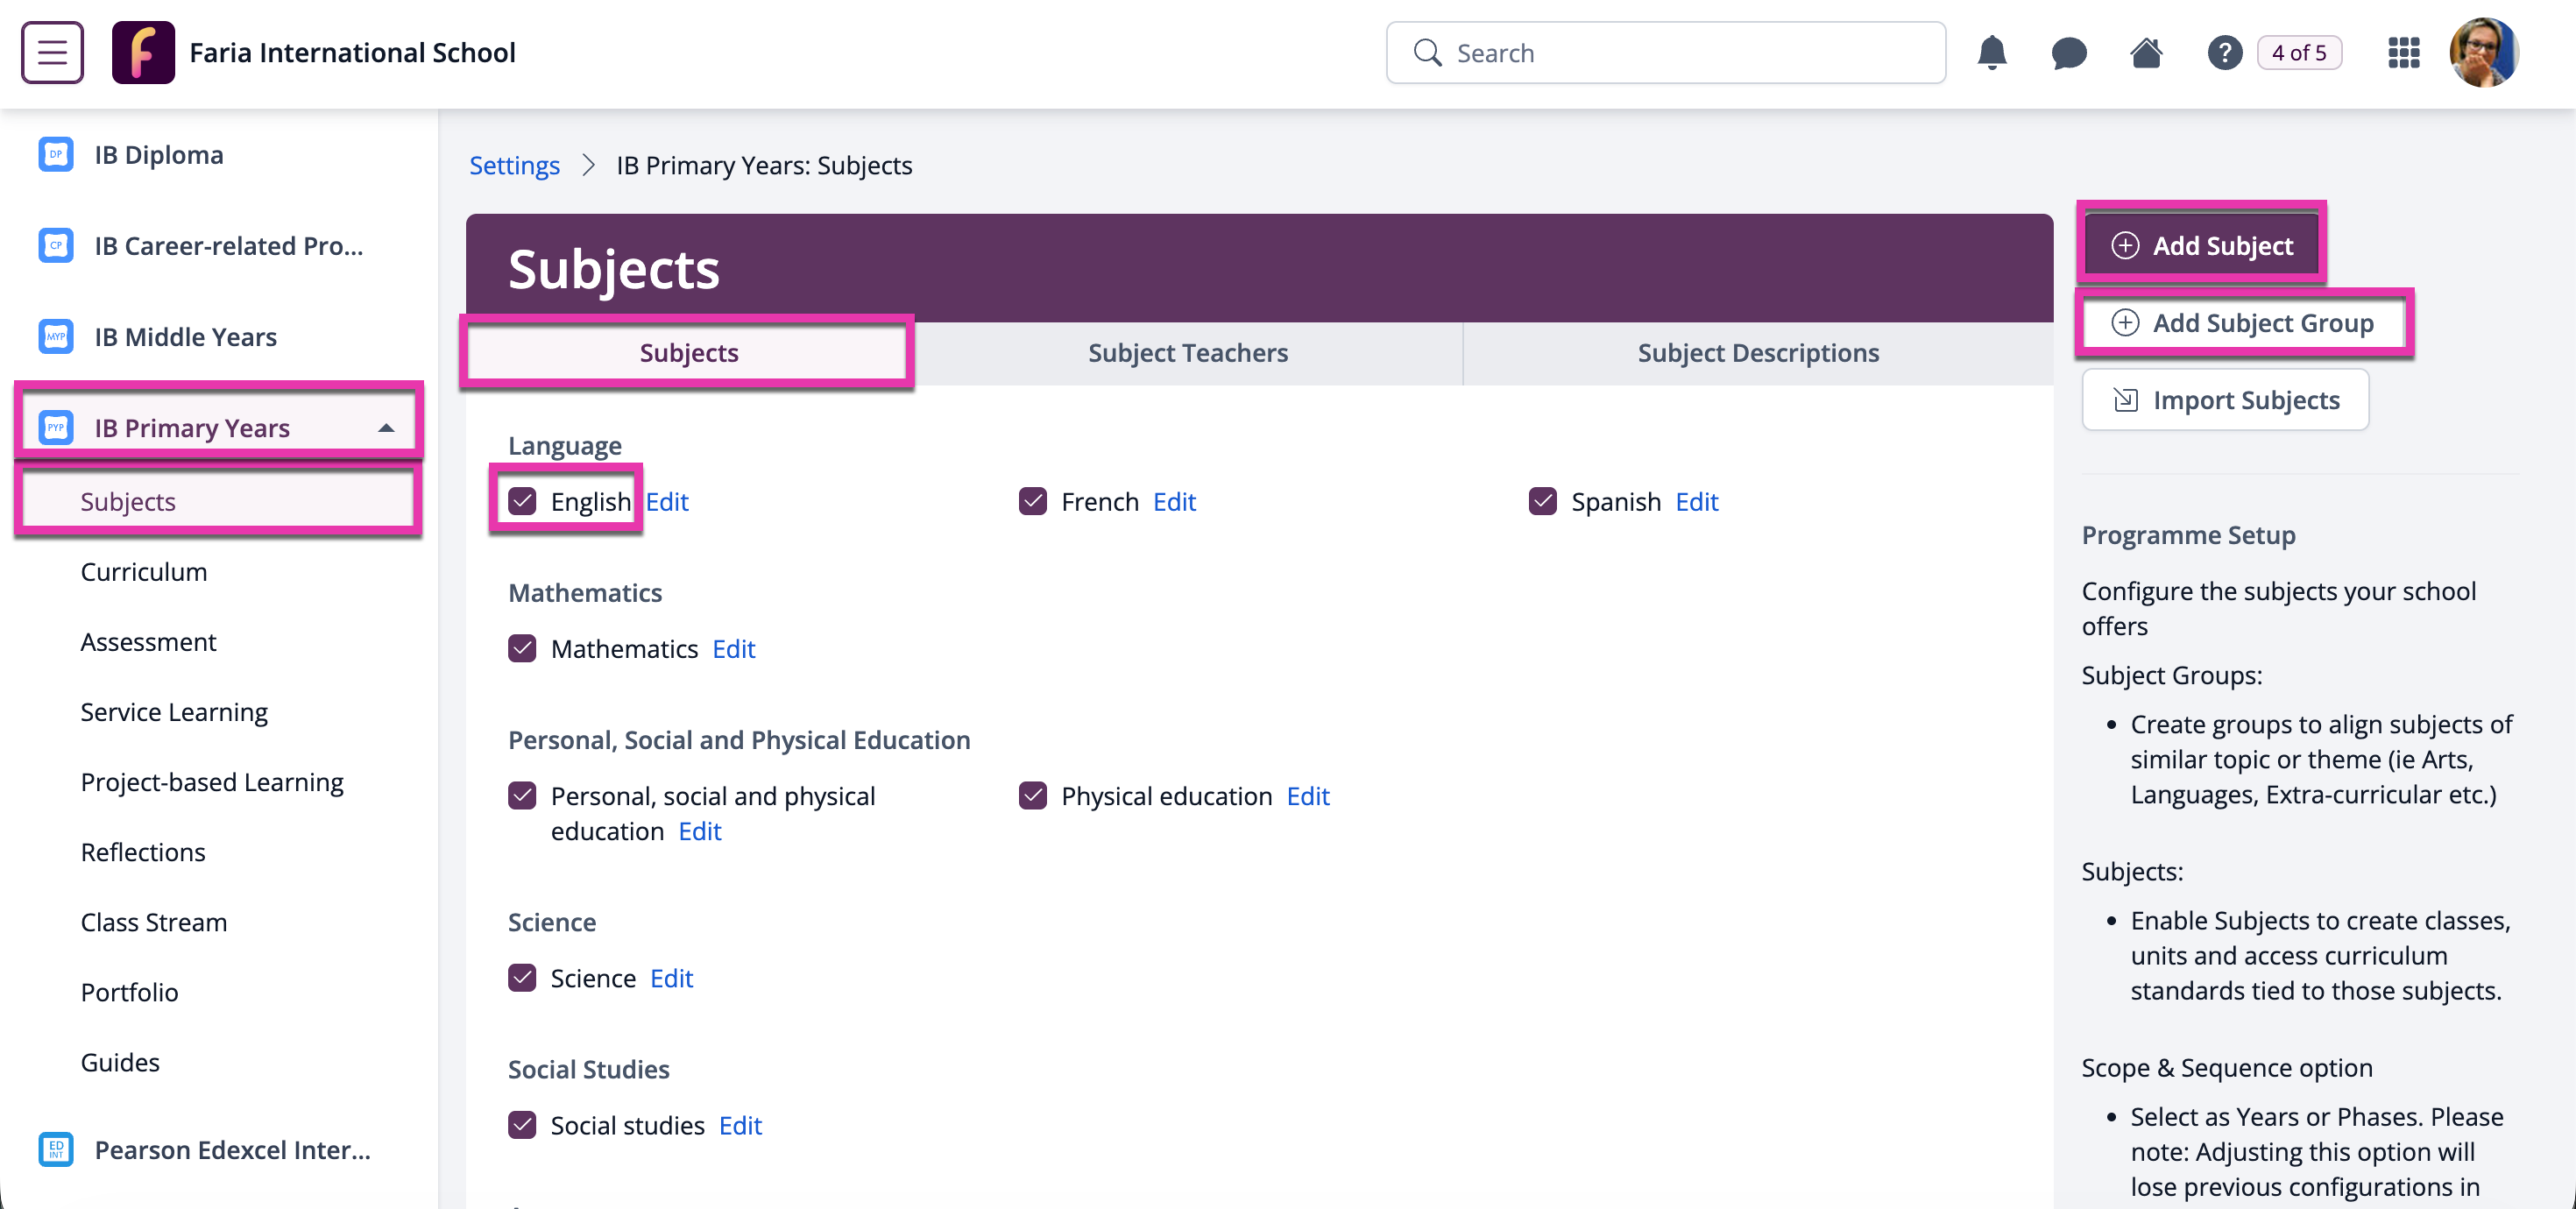Open the user profile avatar

(2484, 52)
